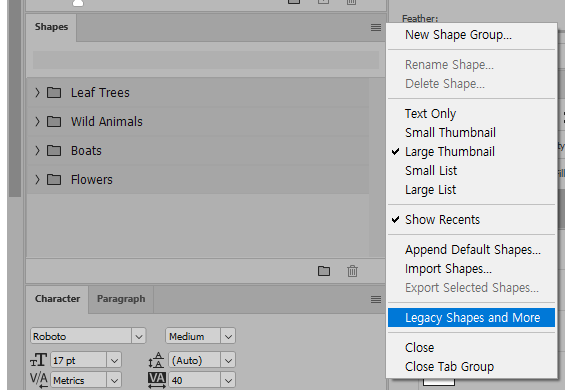Select the Shapes panel tab
The image size is (565, 390).
(x=51, y=27)
